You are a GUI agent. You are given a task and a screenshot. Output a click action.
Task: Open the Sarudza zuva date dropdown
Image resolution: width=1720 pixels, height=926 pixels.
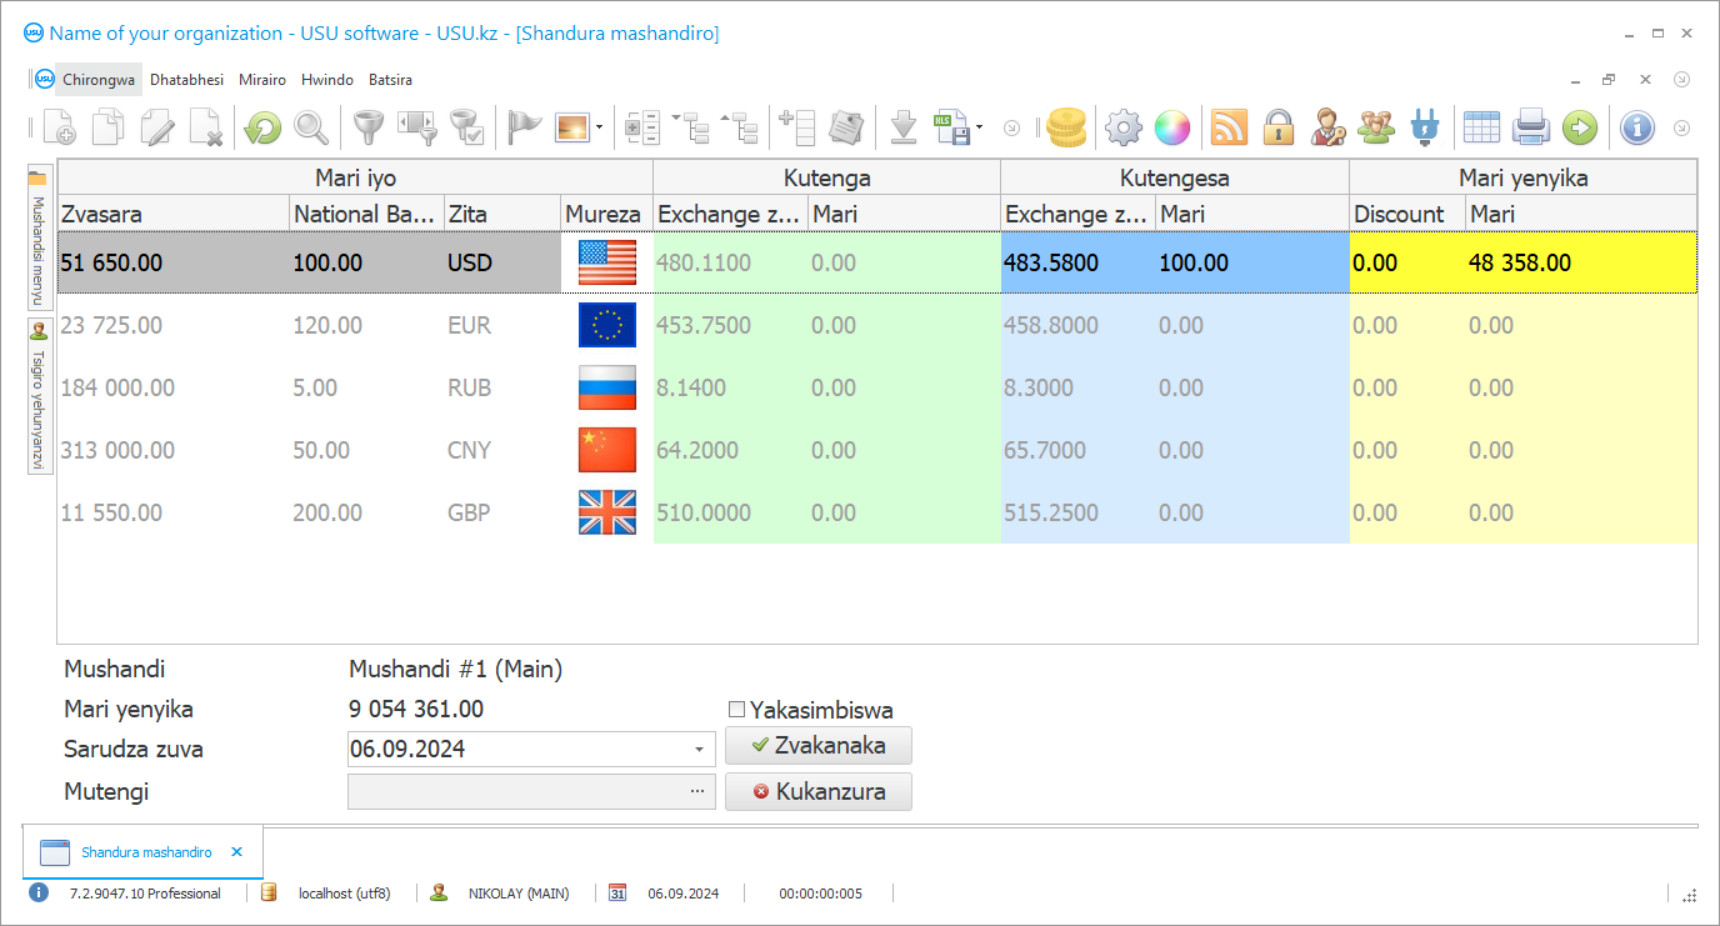699,748
